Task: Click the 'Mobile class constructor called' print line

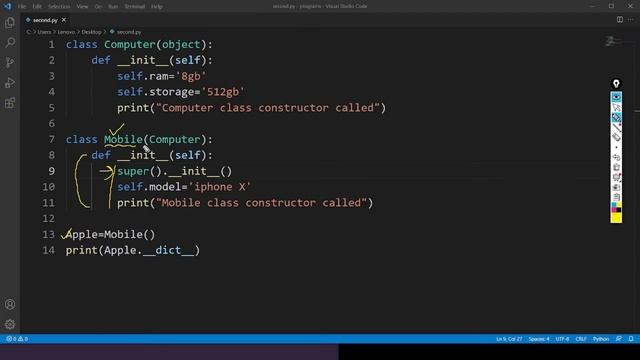Action: click(245, 203)
